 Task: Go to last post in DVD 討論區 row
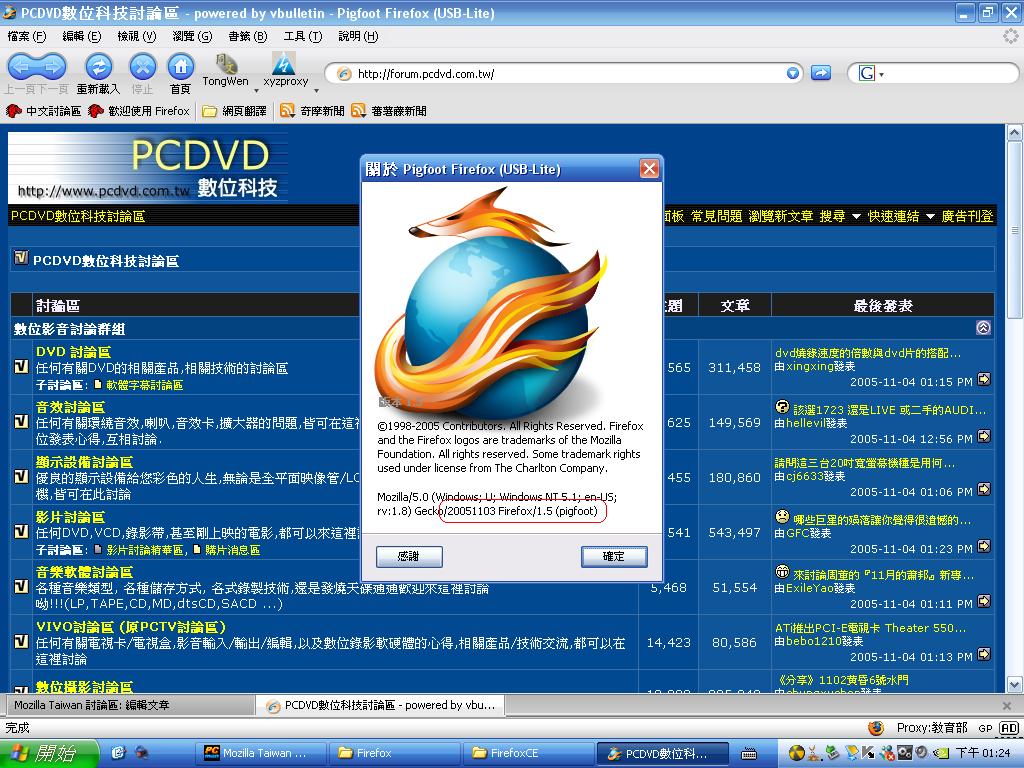coord(984,379)
